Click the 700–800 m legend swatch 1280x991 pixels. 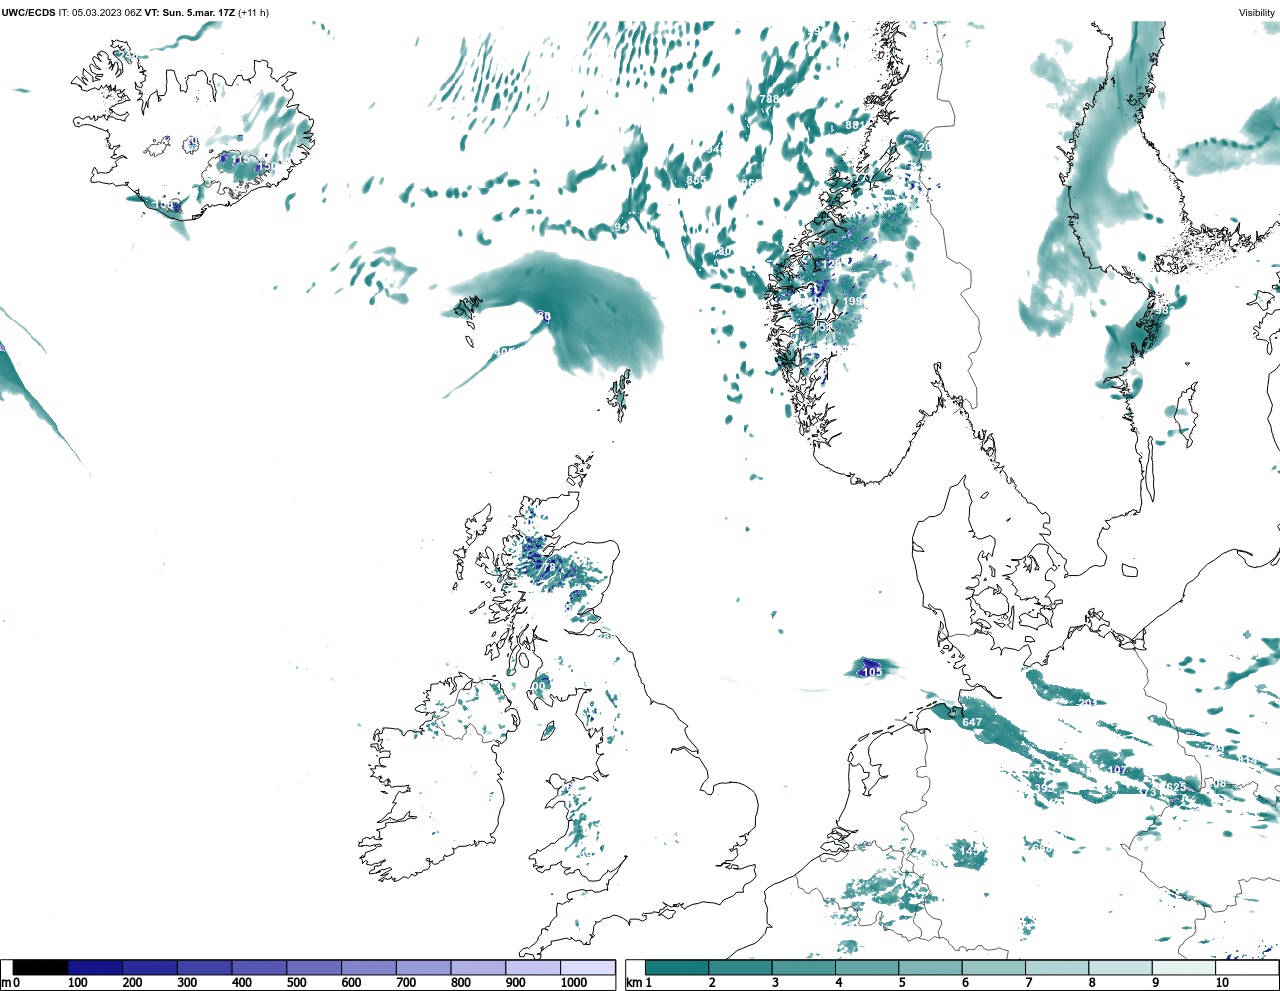tap(423, 968)
